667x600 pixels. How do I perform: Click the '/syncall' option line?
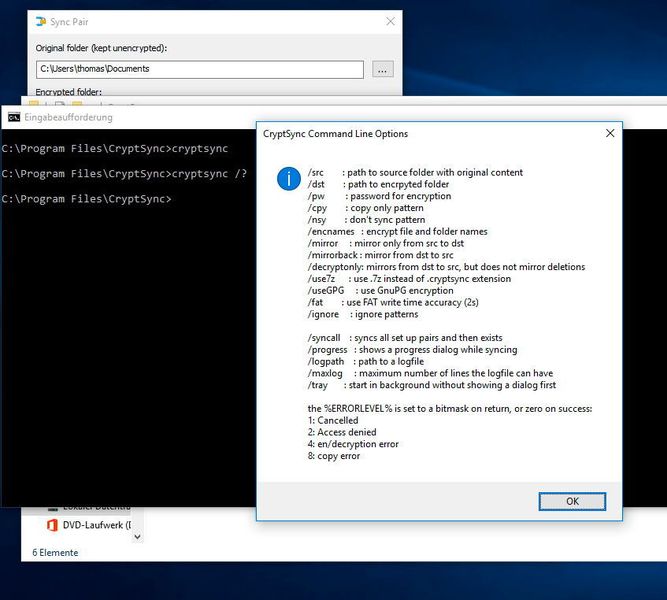coord(405,338)
